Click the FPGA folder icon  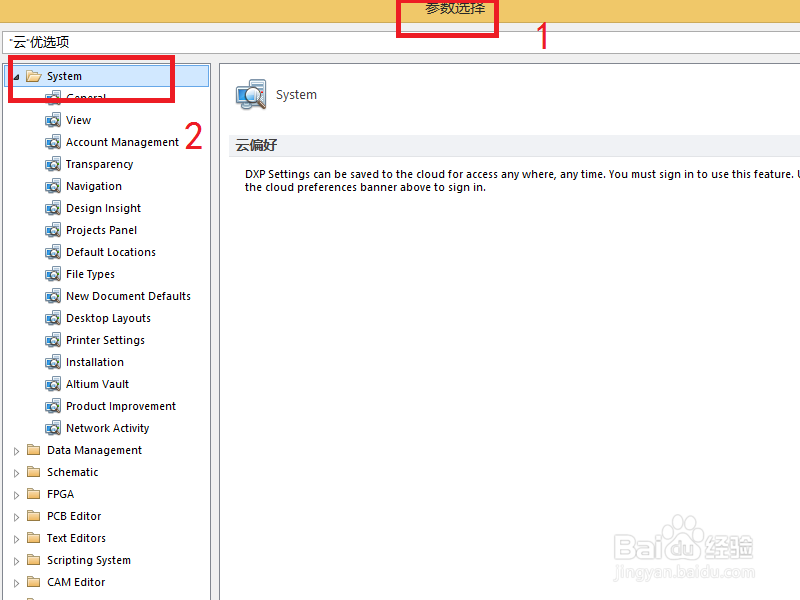coord(34,493)
